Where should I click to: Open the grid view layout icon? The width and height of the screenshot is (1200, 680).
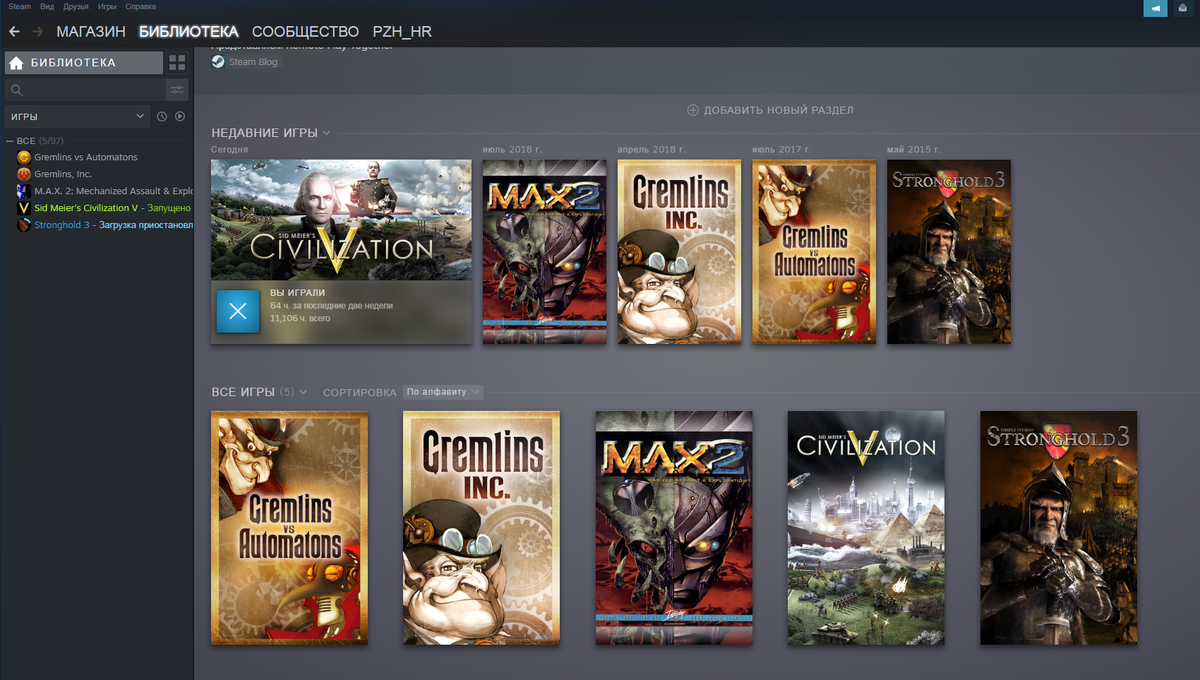coord(177,62)
